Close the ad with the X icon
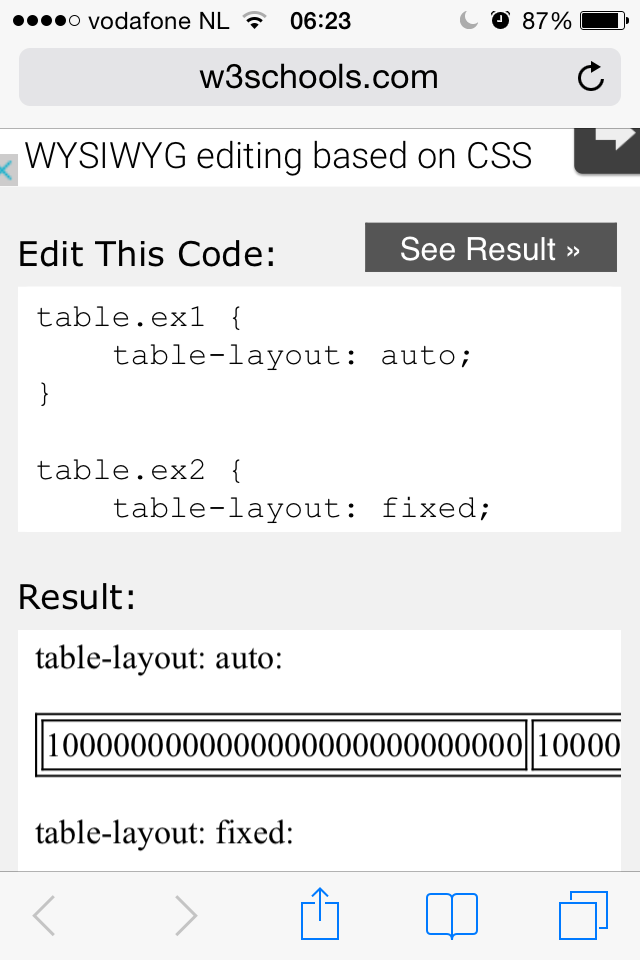The height and width of the screenshot is (960, 640). (7, 170)
